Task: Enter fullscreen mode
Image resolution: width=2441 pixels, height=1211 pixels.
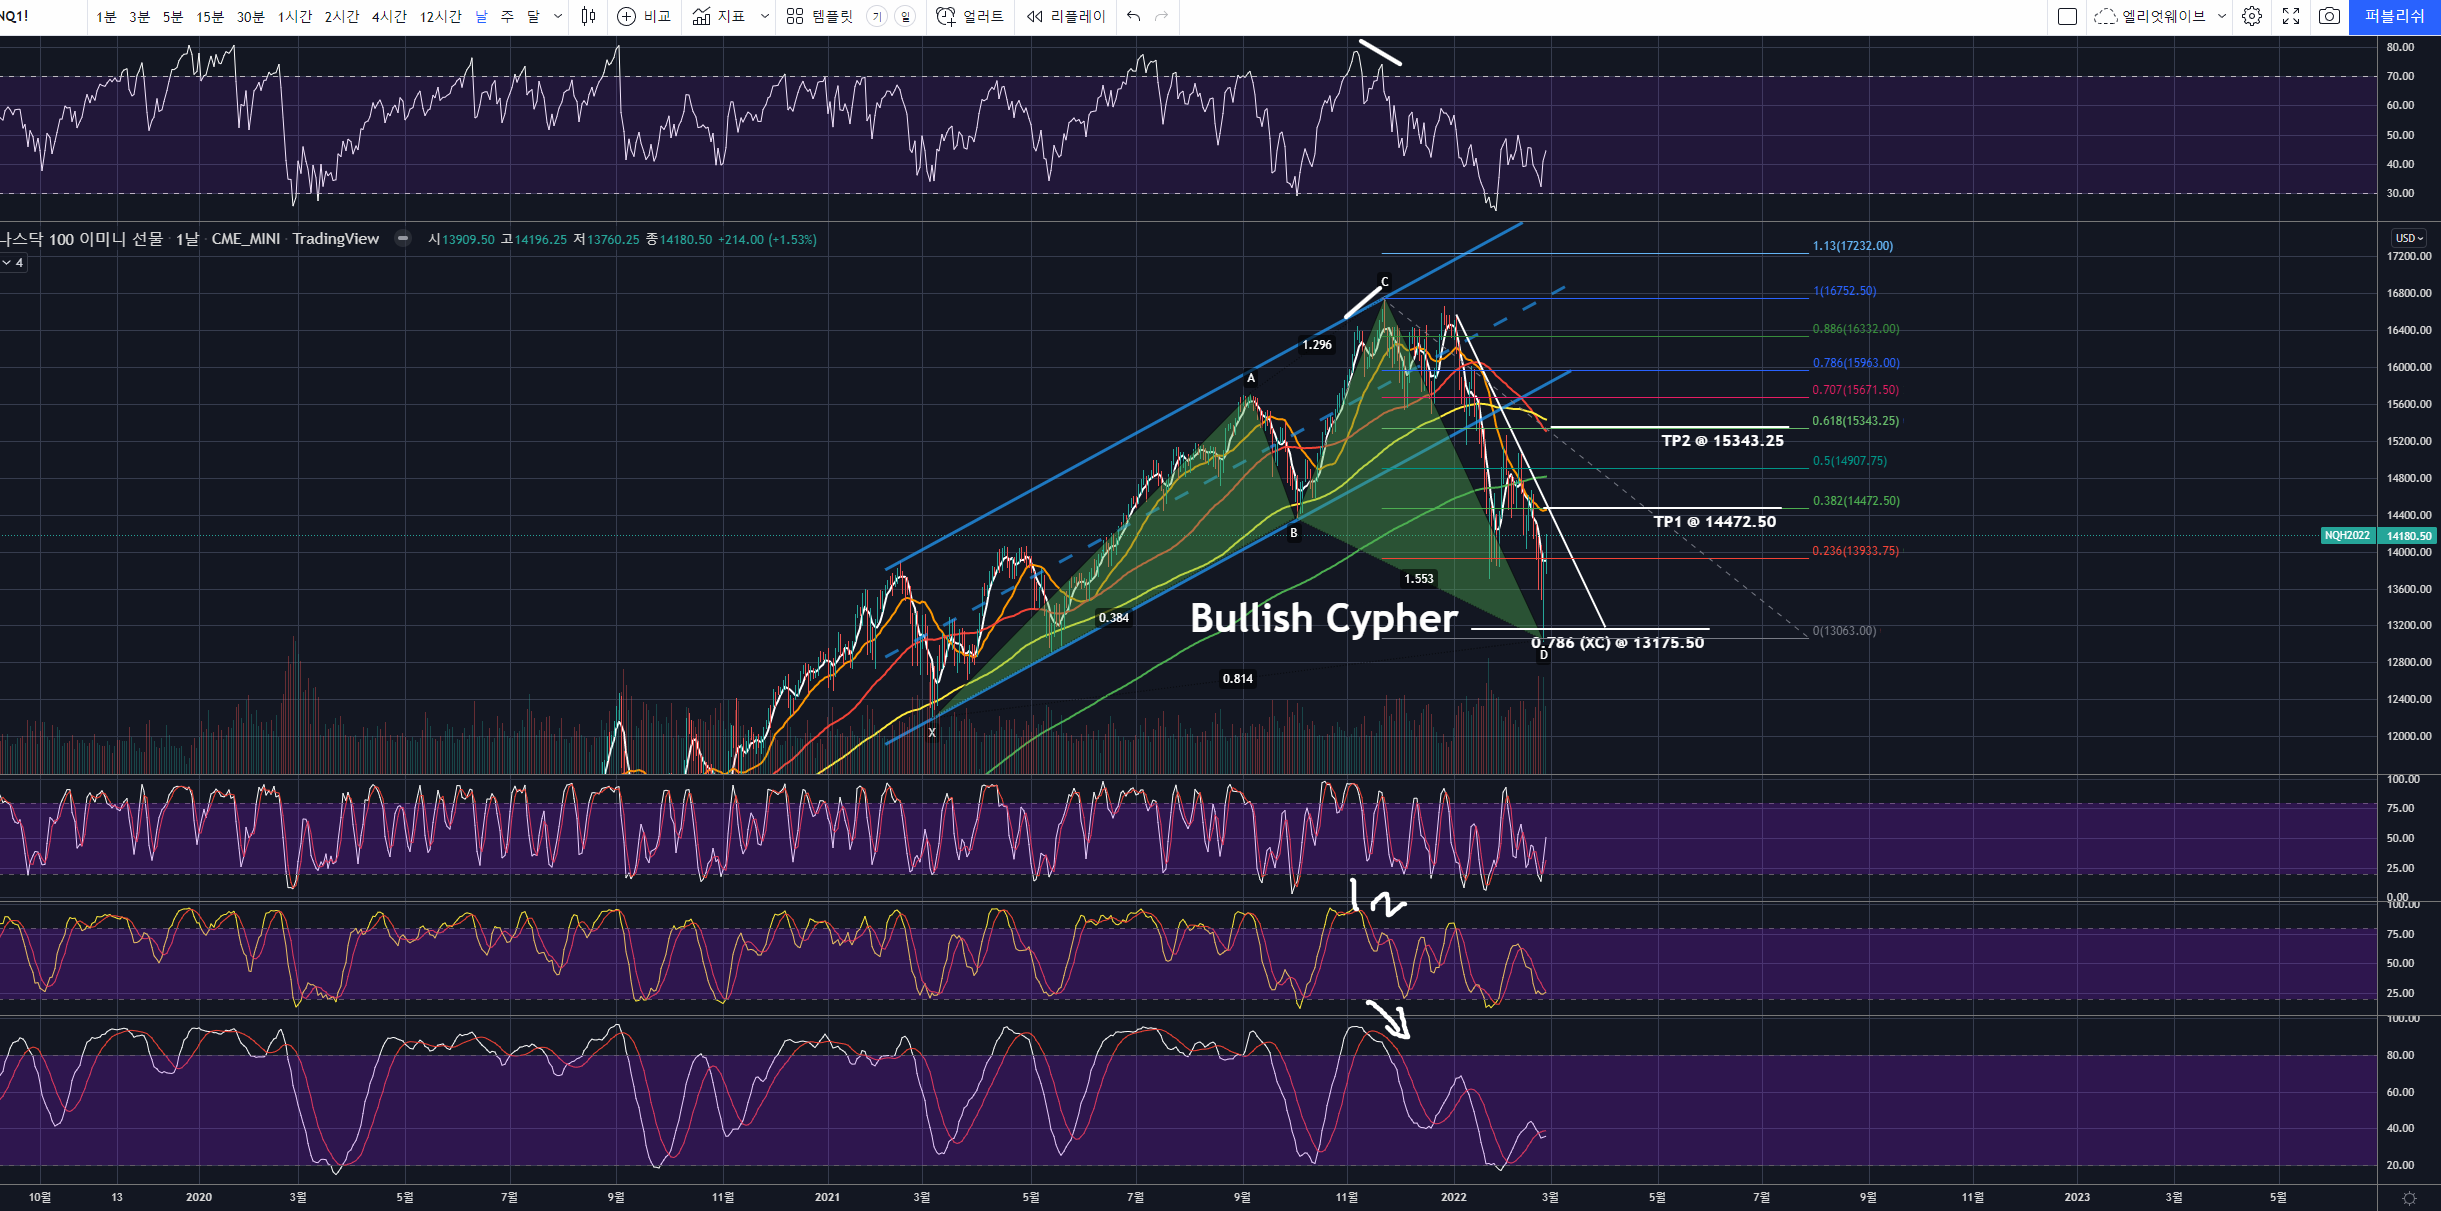Action: pyautogui.click(x=2291, y=16)
